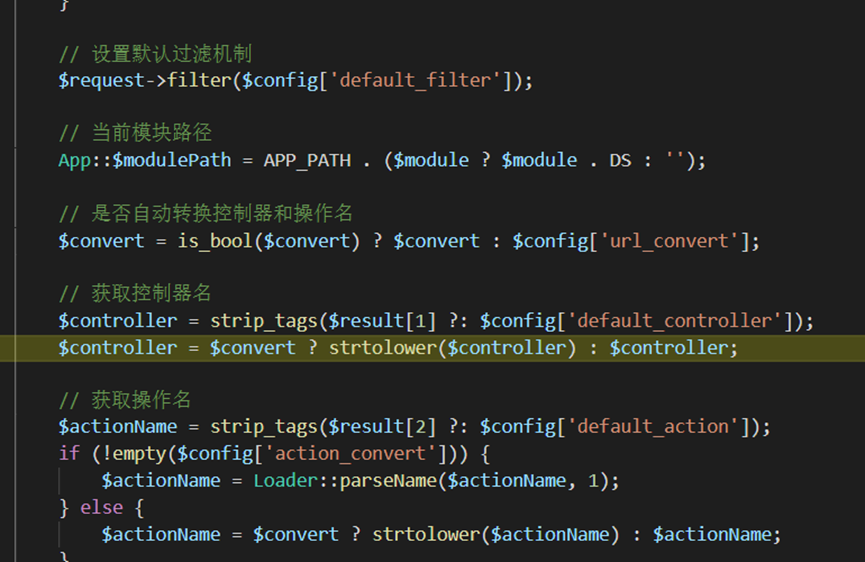865x562 pixels.
Task: Click the is_bool function call
Action: coord(215,241)
